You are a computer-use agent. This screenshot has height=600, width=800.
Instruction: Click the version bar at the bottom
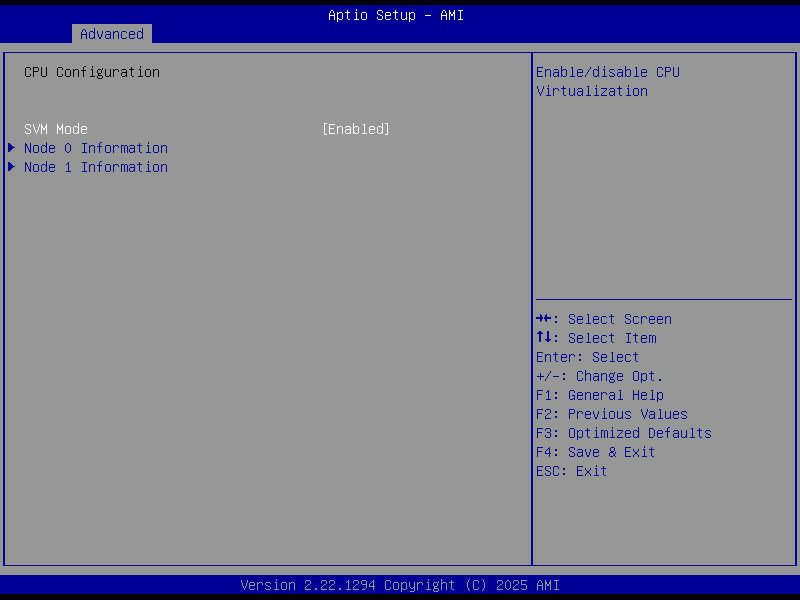tap(400, 585)
